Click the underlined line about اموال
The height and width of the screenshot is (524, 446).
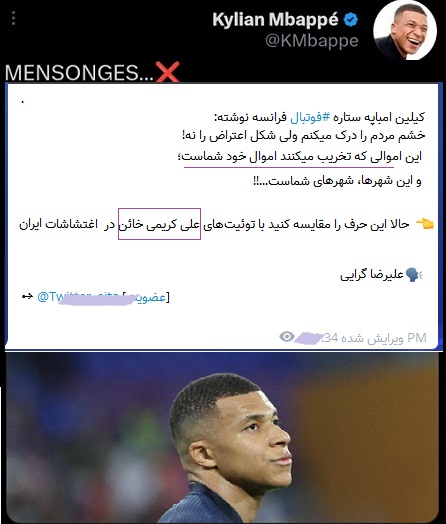click(x=300, y=156)
